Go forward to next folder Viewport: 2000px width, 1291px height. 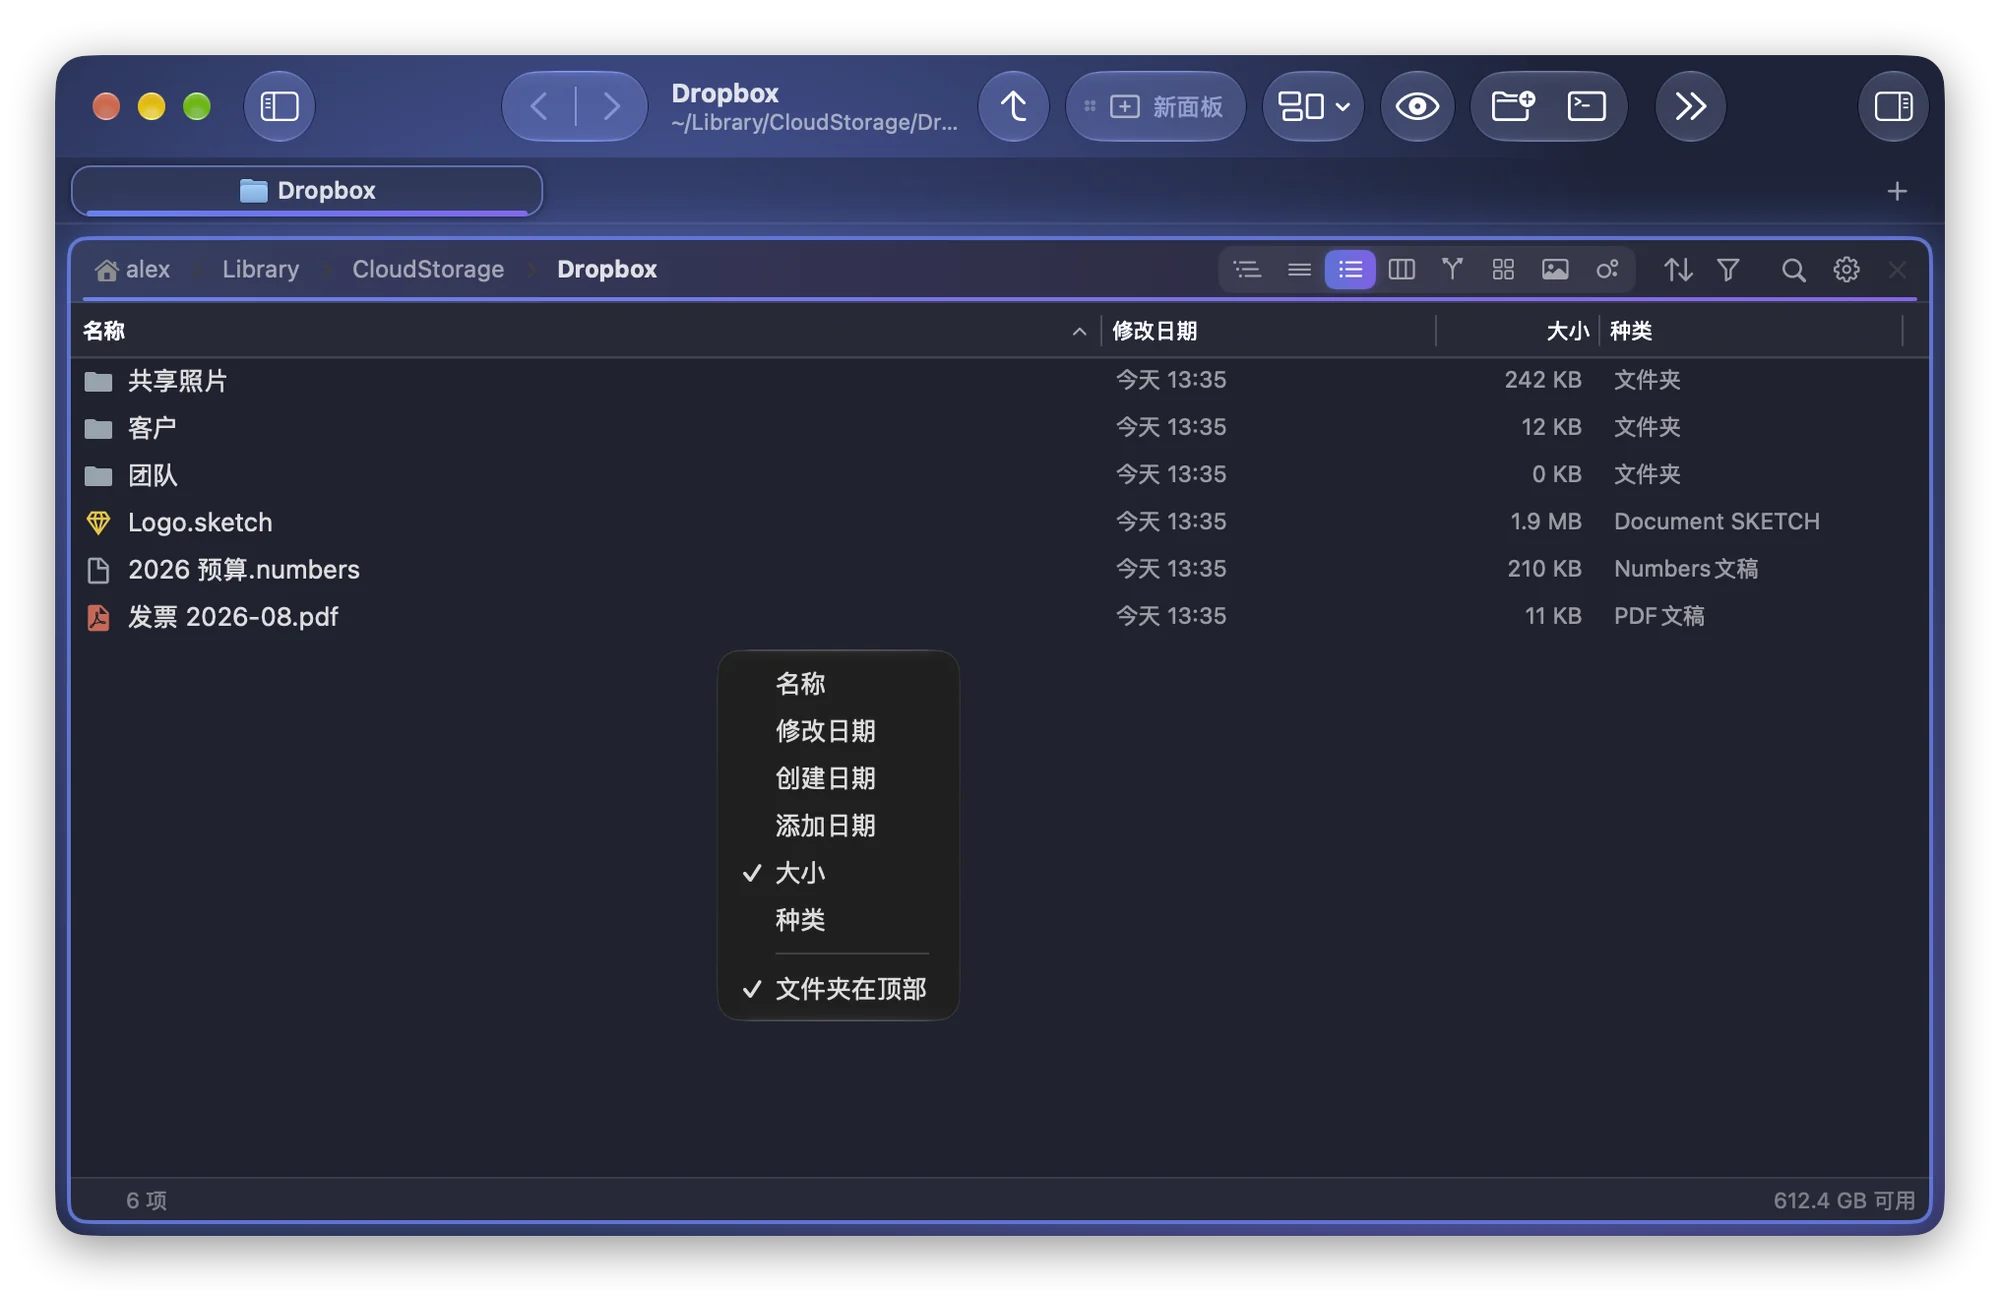611,106
